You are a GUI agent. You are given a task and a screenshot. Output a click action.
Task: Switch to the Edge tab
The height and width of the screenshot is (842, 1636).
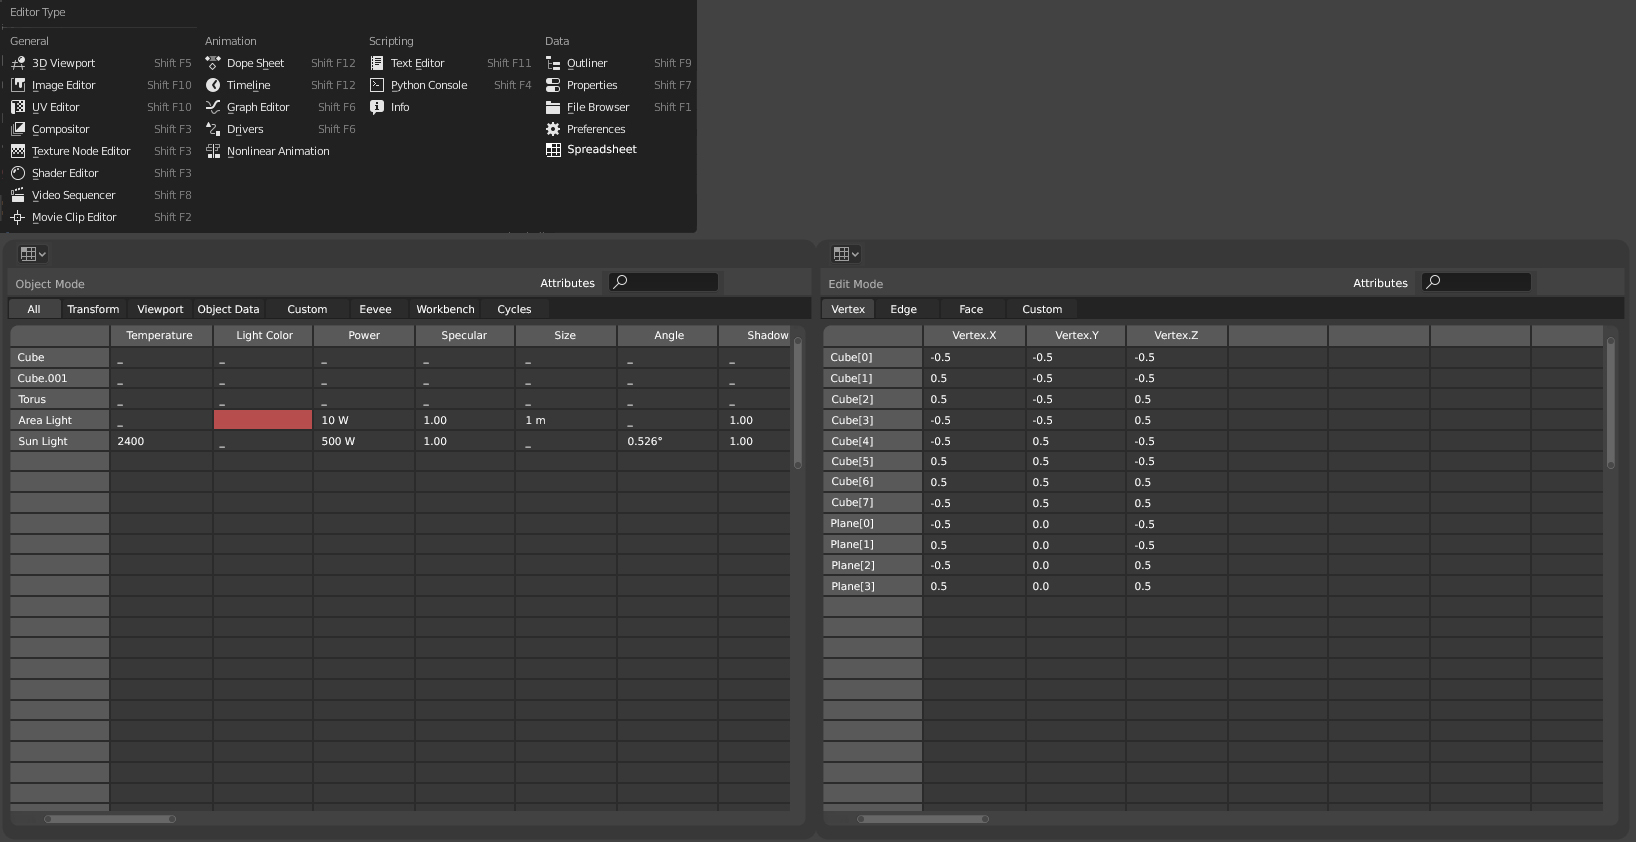click(903, 309)
